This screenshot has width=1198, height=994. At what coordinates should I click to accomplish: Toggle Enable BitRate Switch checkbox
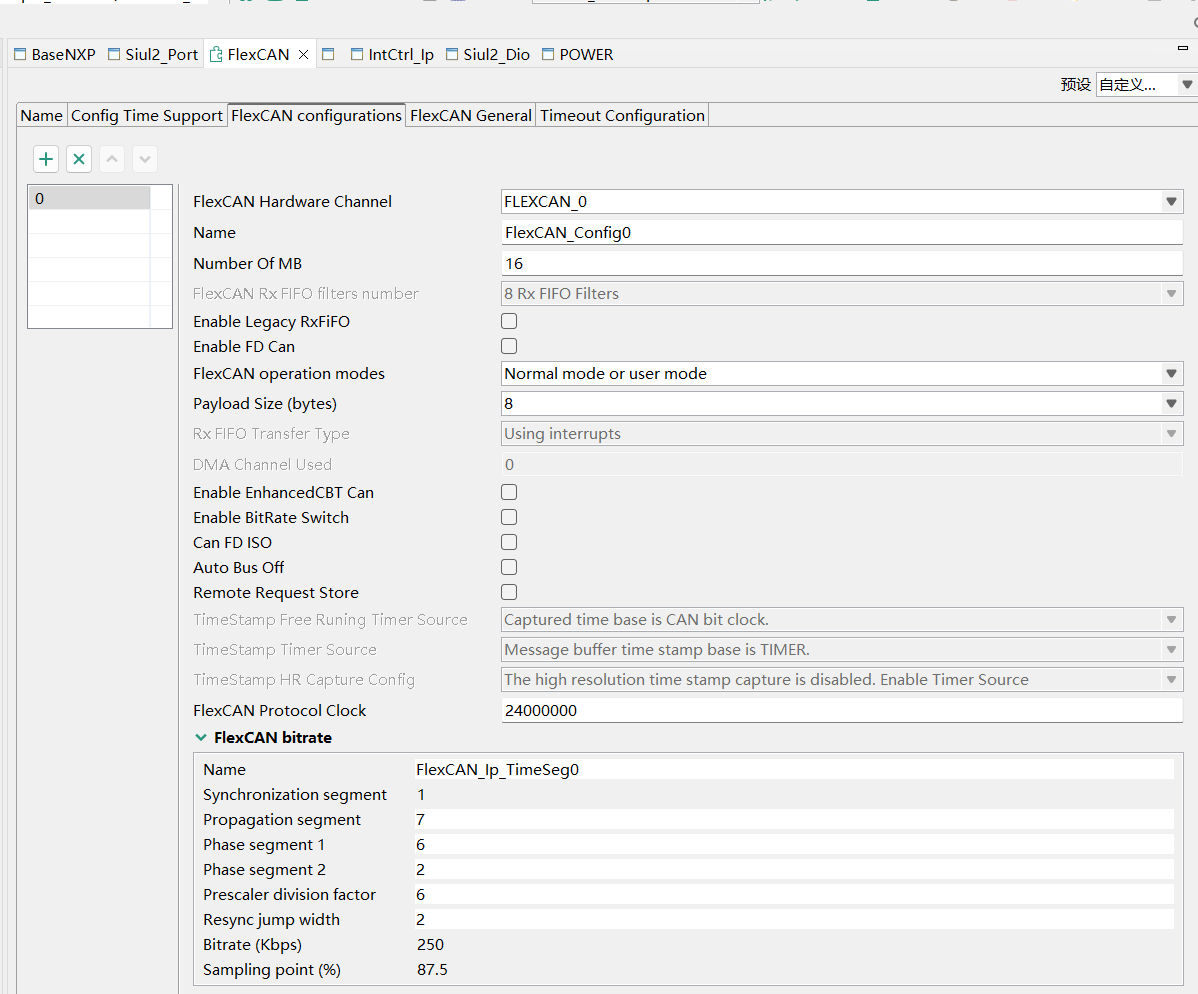(509, 517)
